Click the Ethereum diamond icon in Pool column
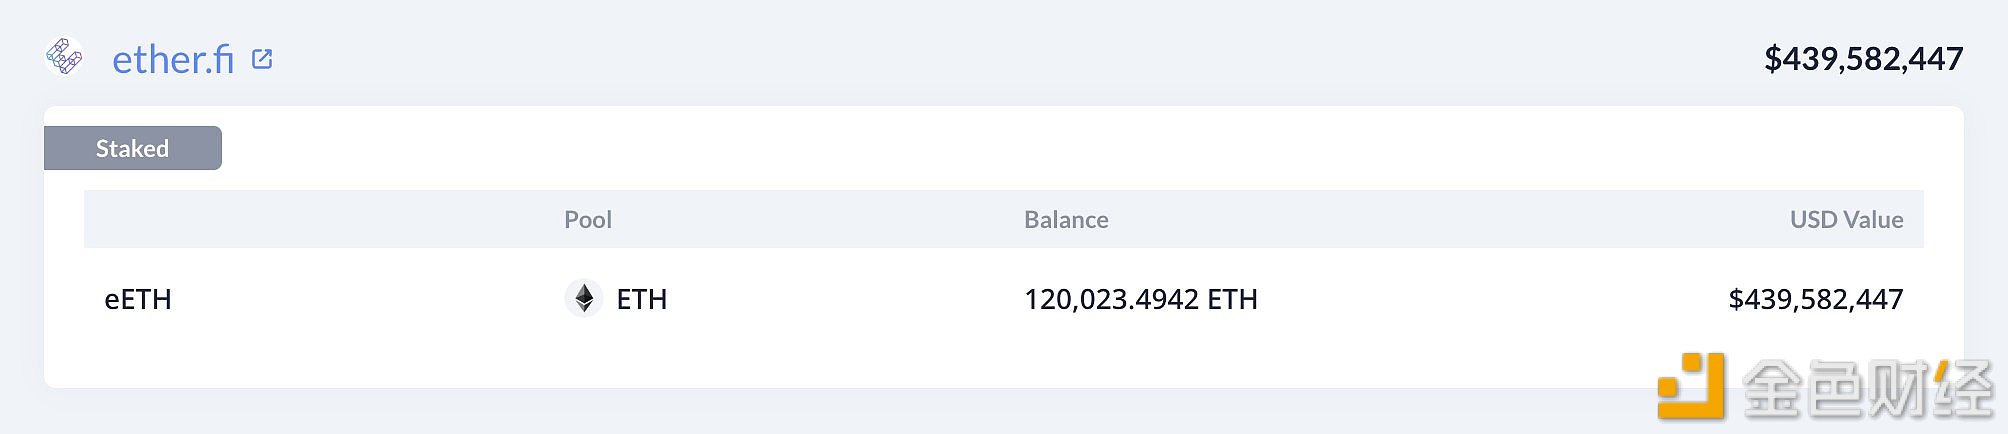This screenshot has width=2008, height=434. [584, 298]
